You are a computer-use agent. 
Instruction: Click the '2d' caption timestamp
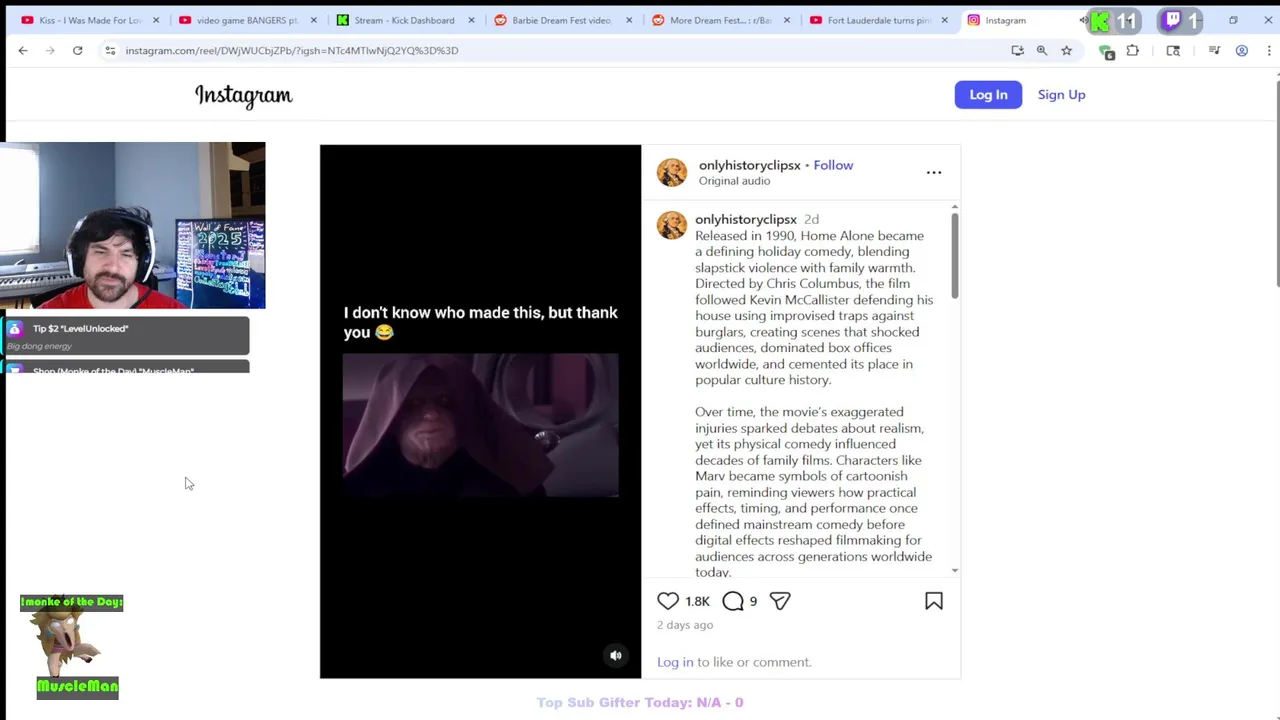click(811, 219)
